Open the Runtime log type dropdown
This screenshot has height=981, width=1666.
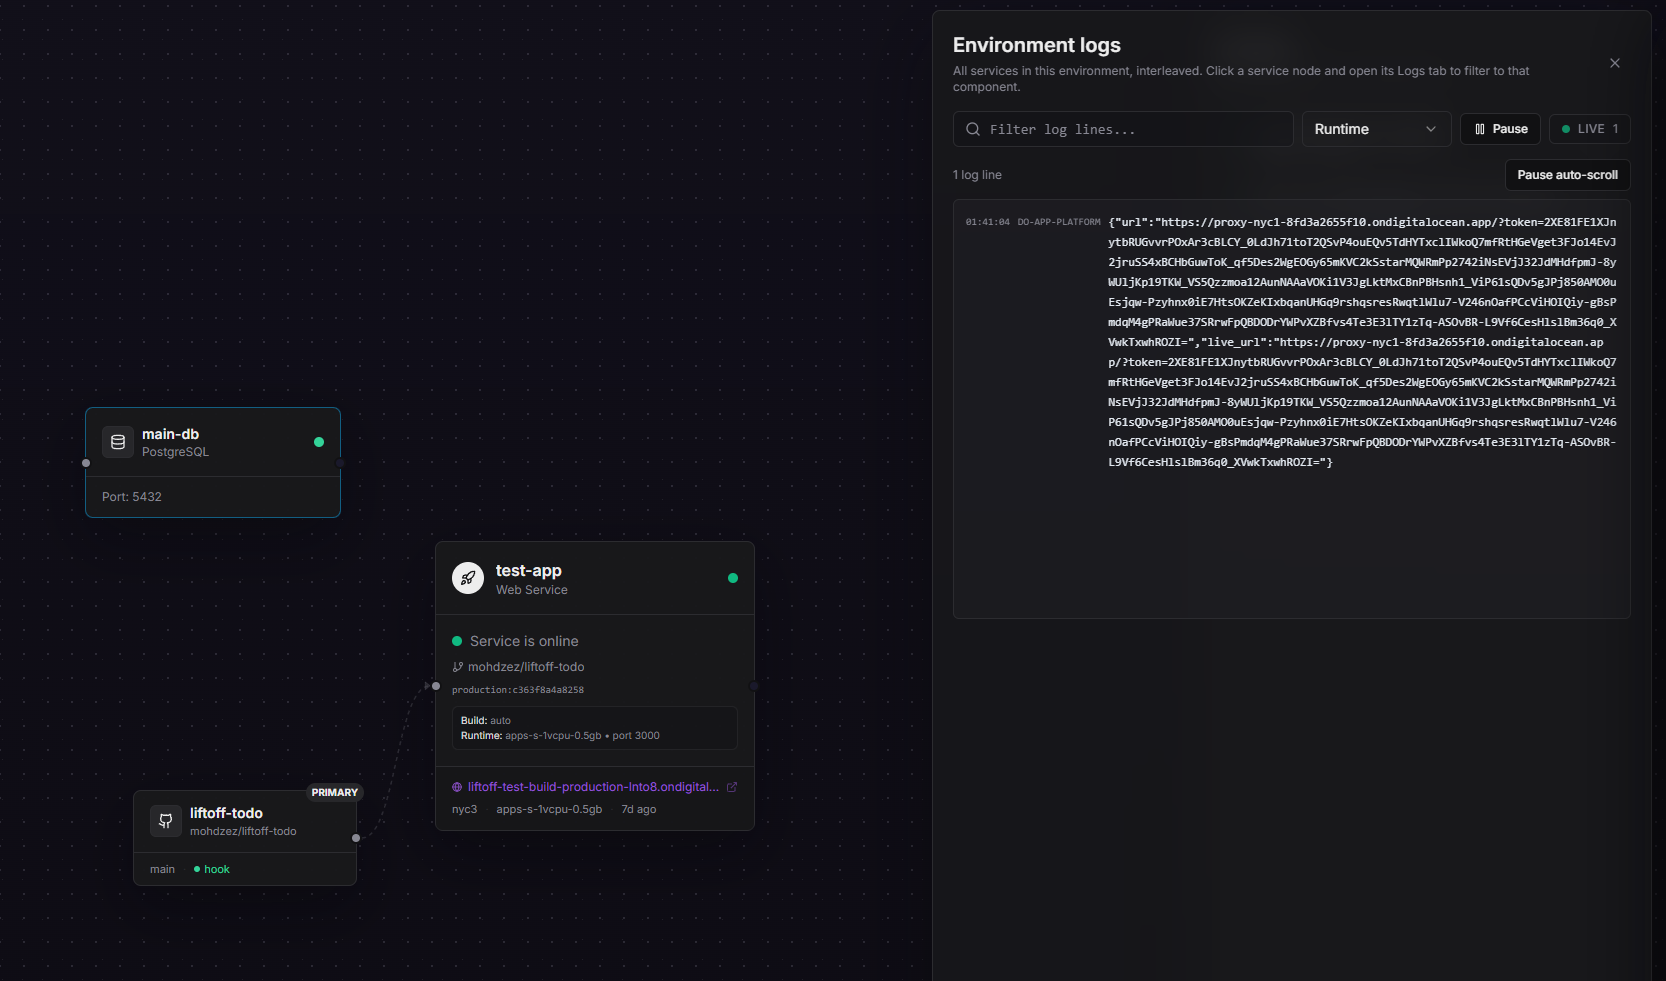coord(1376,129)
